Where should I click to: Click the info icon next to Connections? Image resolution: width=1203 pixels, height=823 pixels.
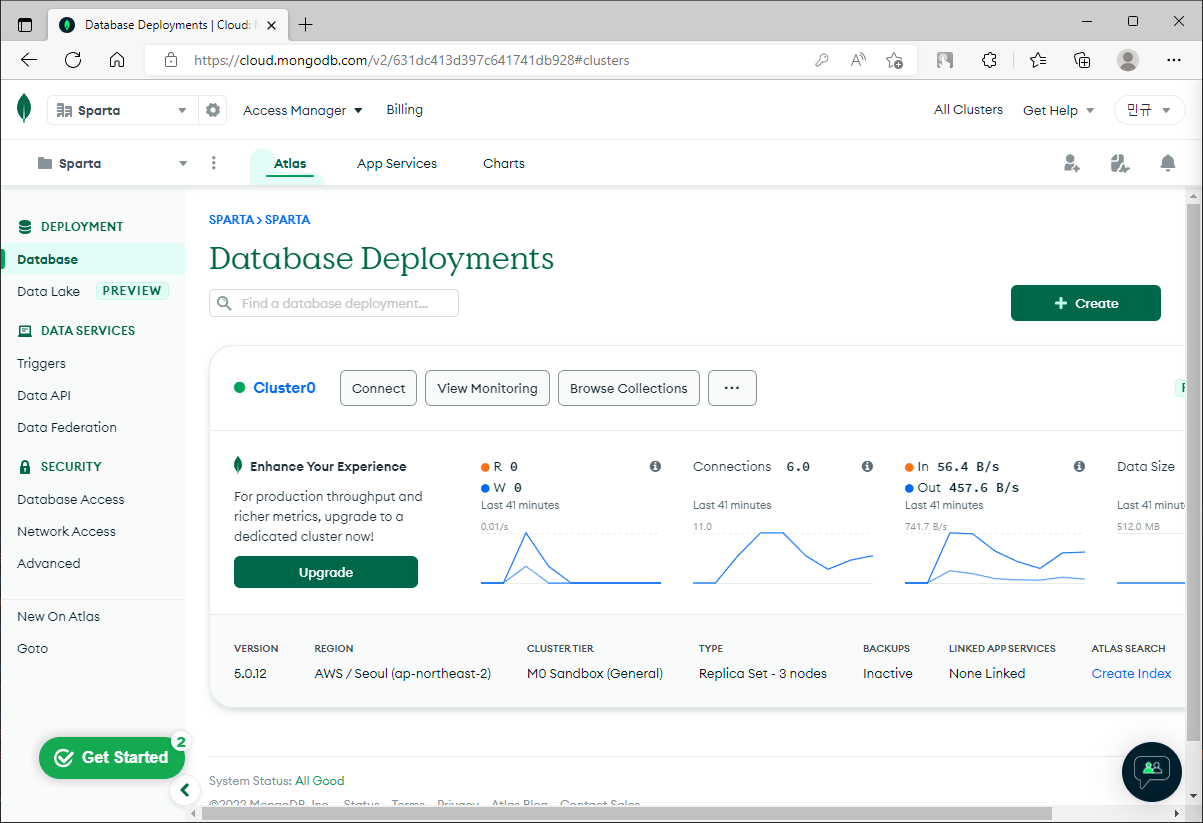[x=867, y=467]
